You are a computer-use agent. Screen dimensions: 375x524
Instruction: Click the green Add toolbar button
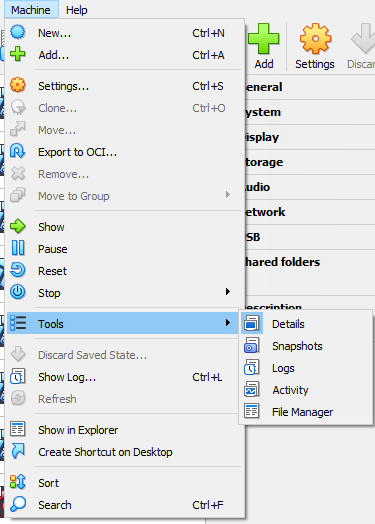pyautogui.click(x=264, y=46)
